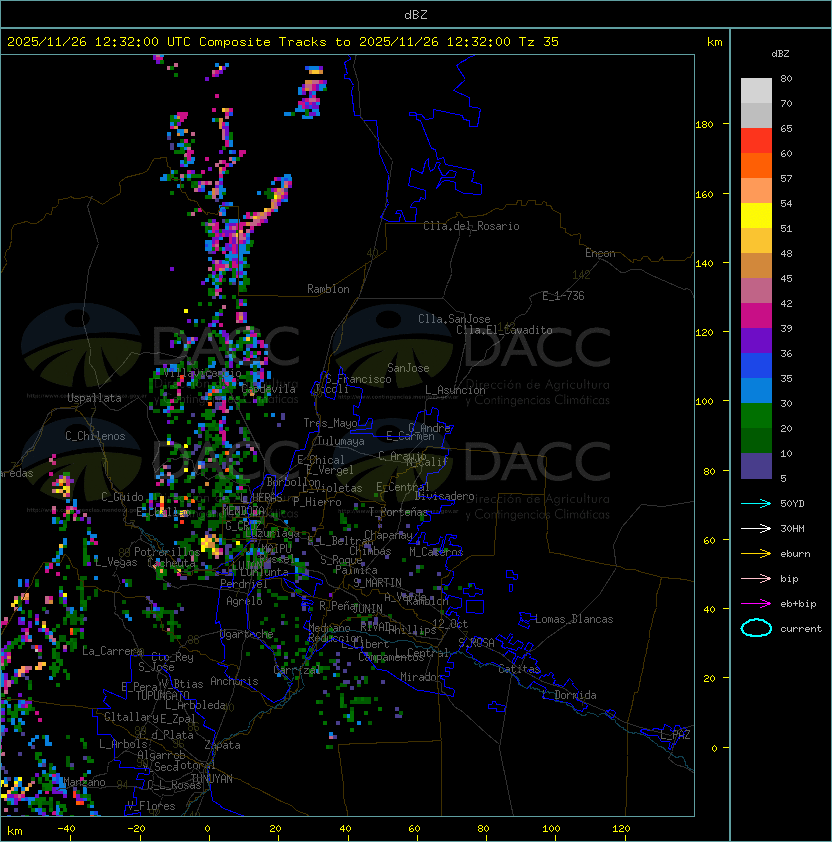Select the magenta 39-42 dBZ legend swatch
The width and height of the screenshot is (832, 842).
[756, 316]
